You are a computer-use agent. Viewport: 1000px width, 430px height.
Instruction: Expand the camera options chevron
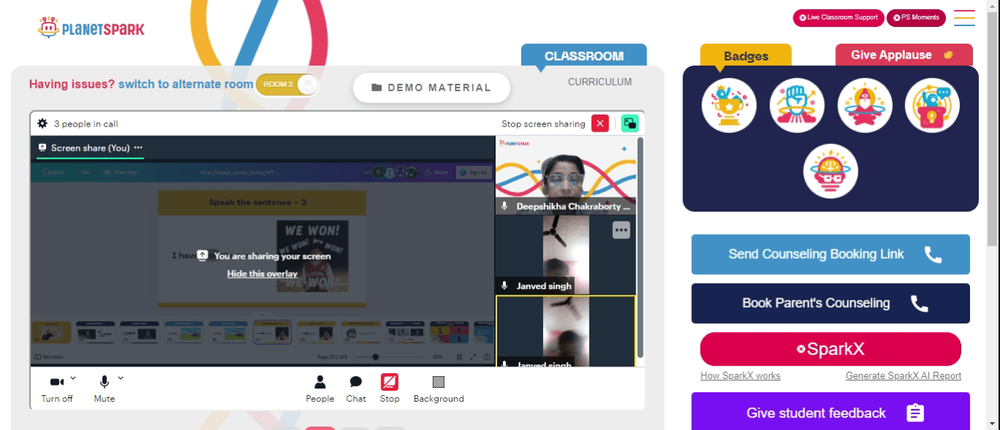(73, 378)
